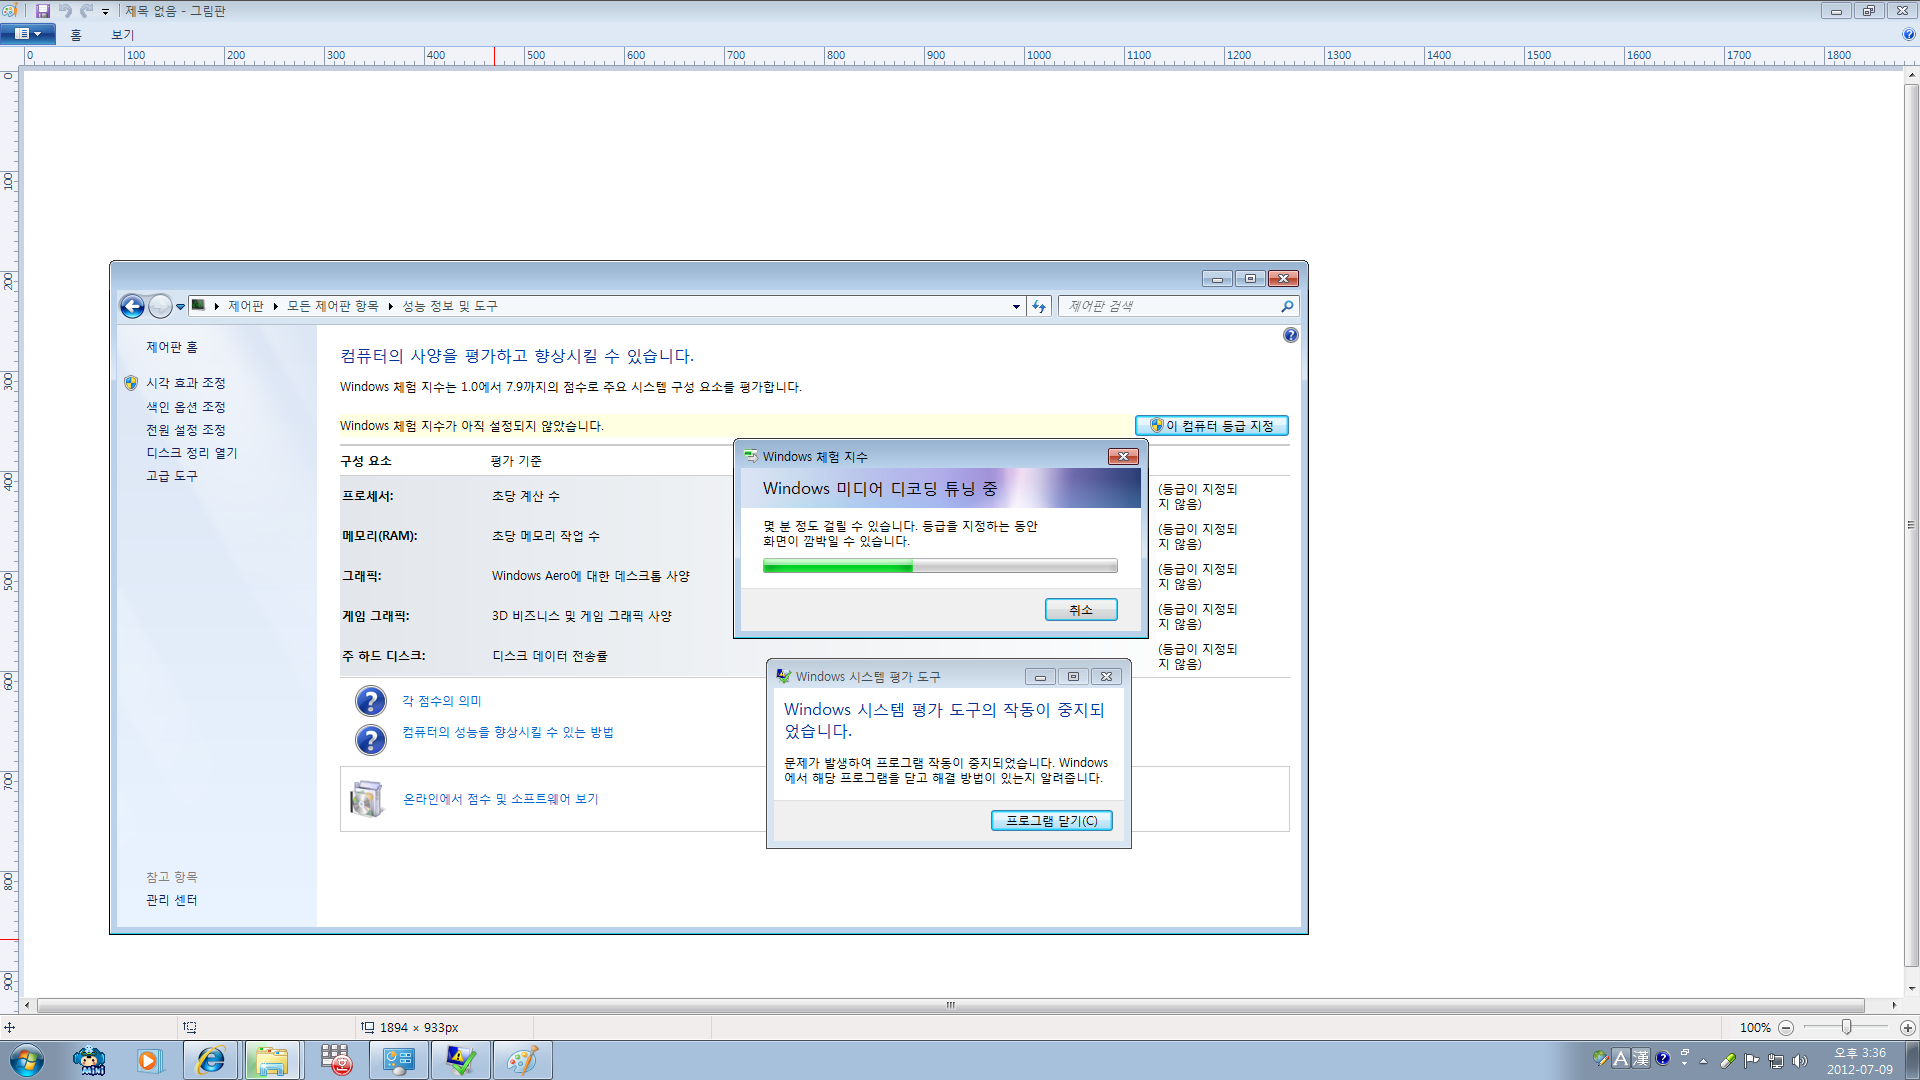Click the 디스크 정리 열기 sidebar link

click(x=192, y=453)
